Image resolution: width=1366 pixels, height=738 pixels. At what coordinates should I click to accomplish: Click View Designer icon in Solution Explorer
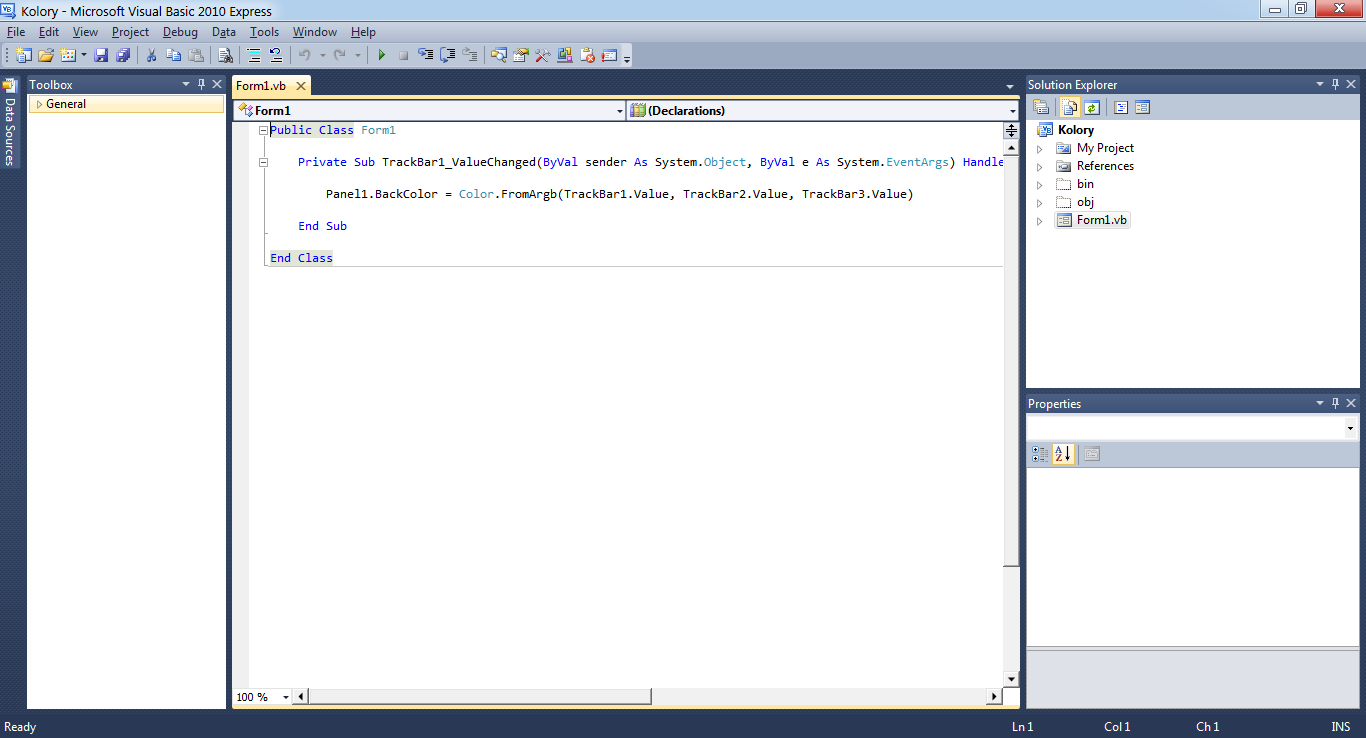coord(1143,107)
